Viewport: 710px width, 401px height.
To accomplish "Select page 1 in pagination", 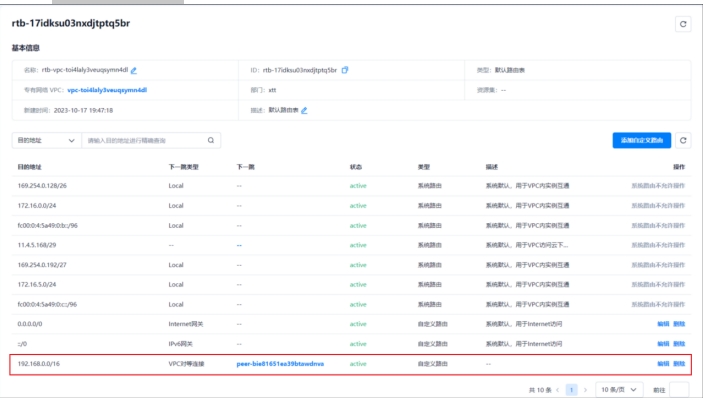I will pos(571,390).
